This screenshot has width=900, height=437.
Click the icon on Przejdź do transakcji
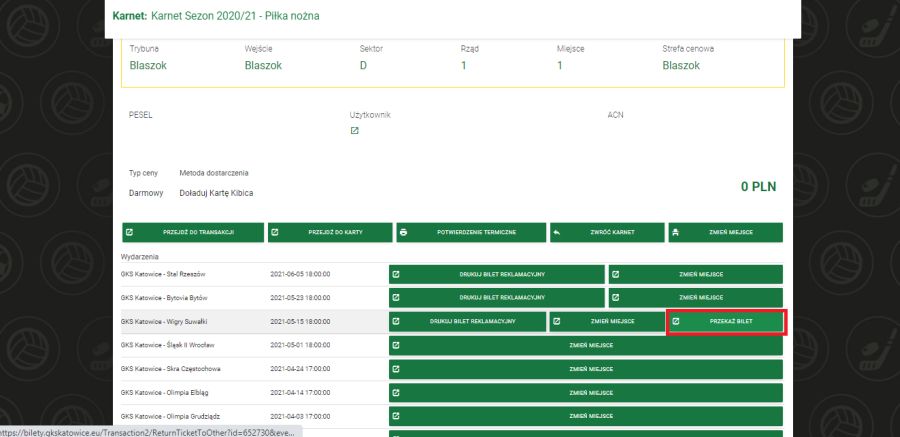pos(129,233)
